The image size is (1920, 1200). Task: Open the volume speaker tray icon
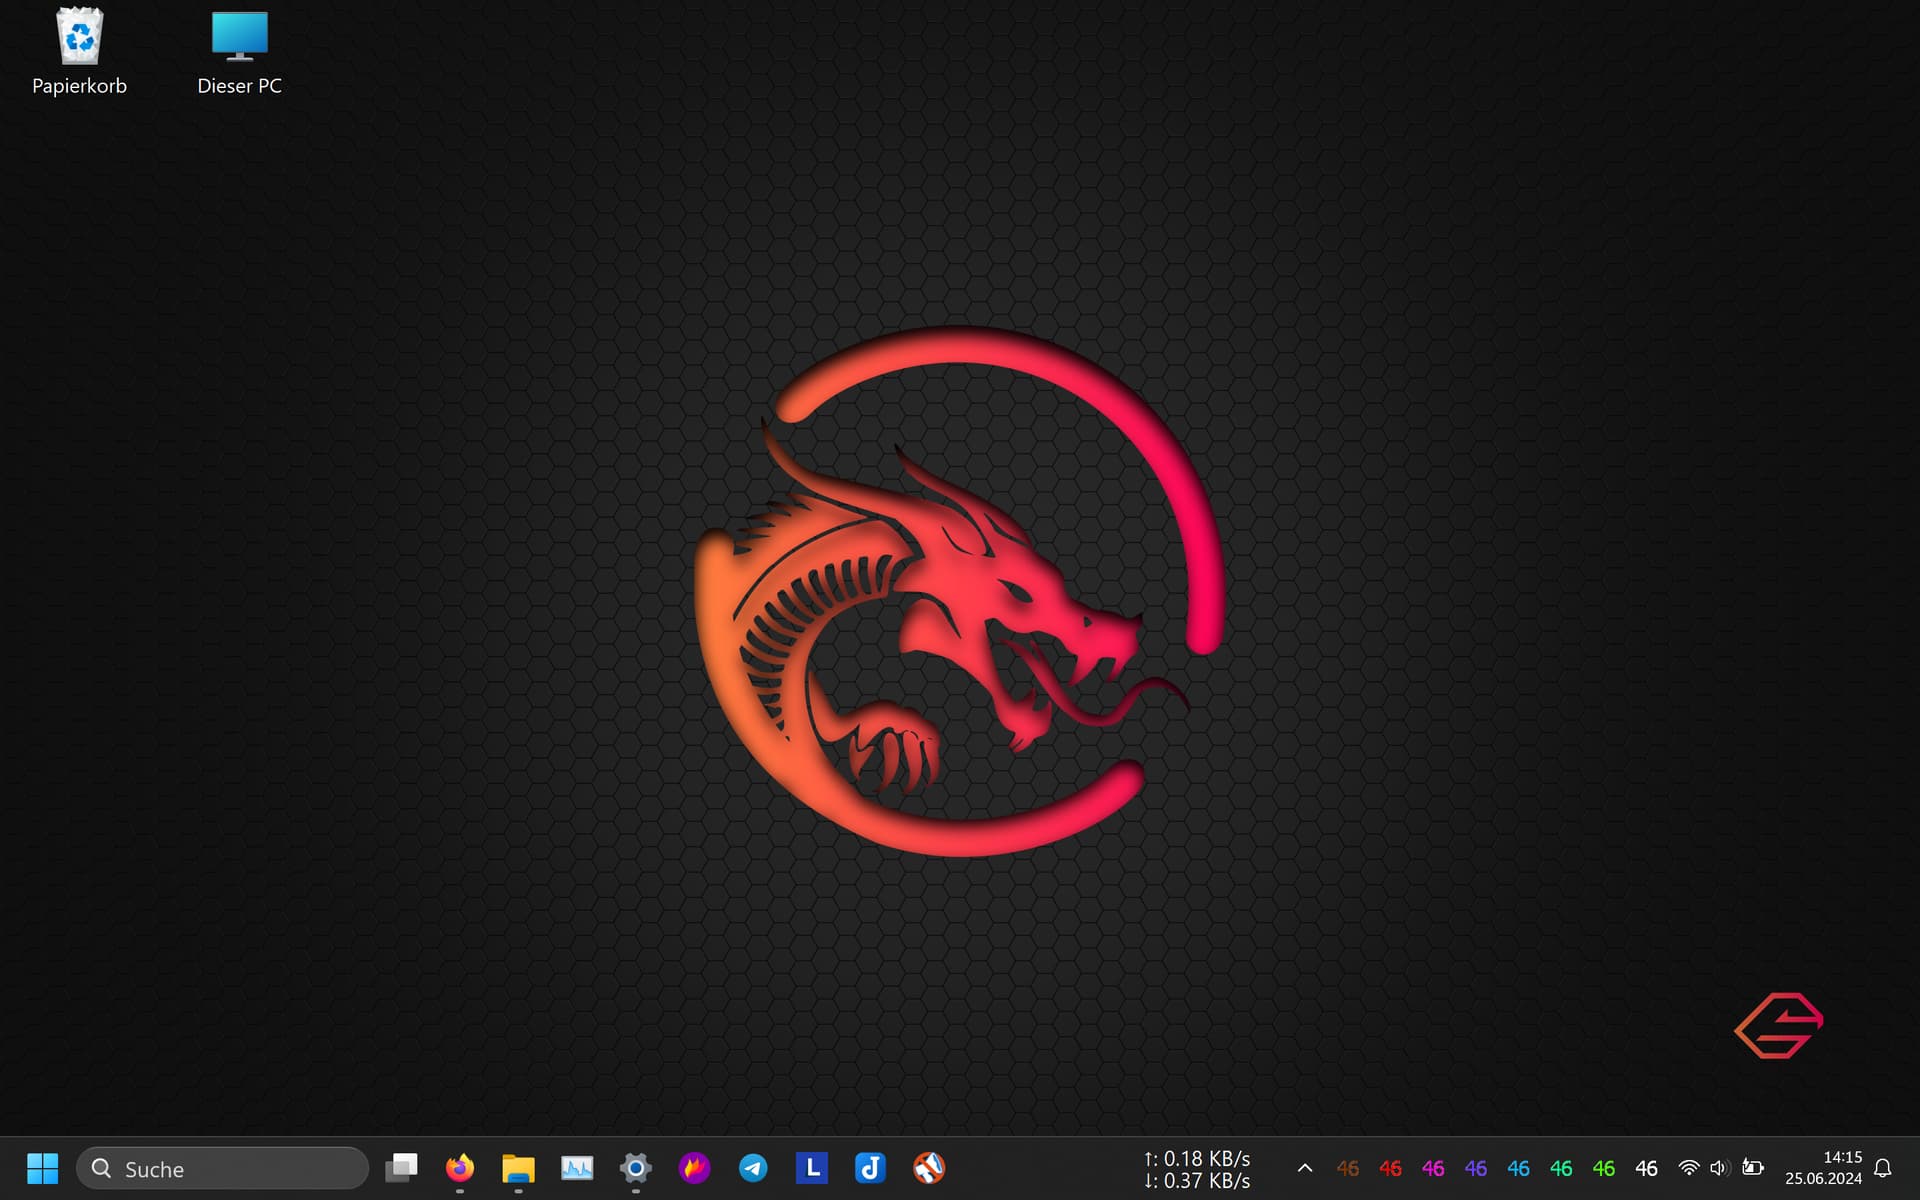1720,1168
